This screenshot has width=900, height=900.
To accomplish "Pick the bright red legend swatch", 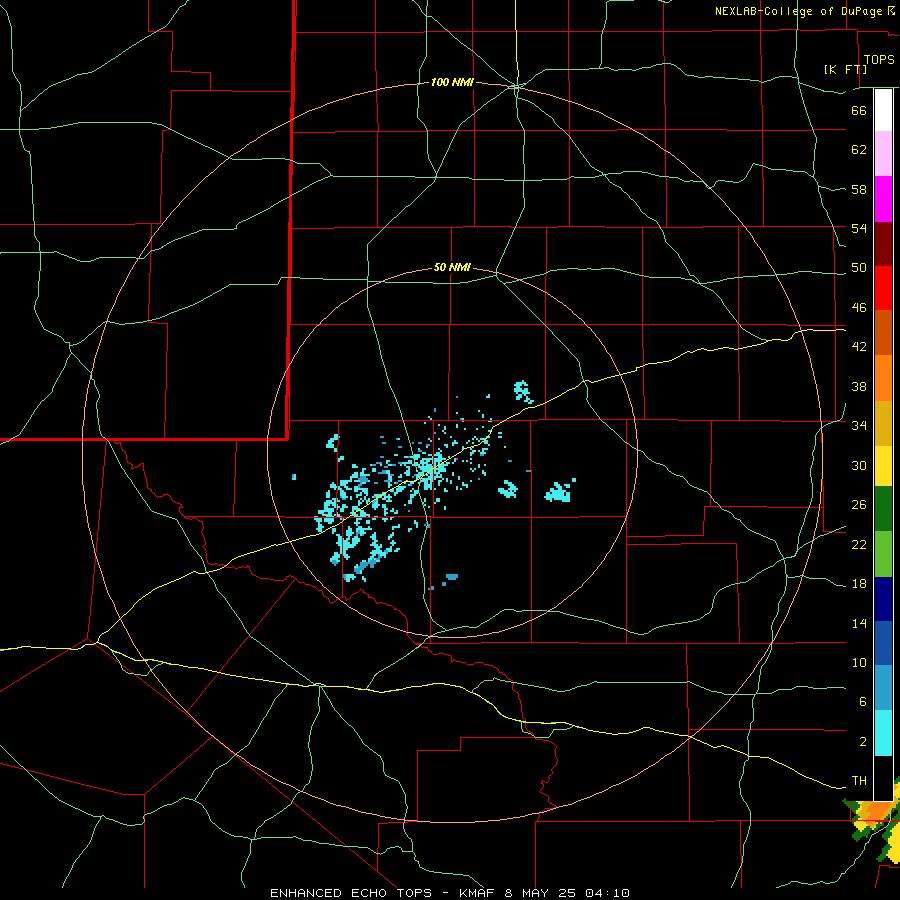I will [883, 288].
